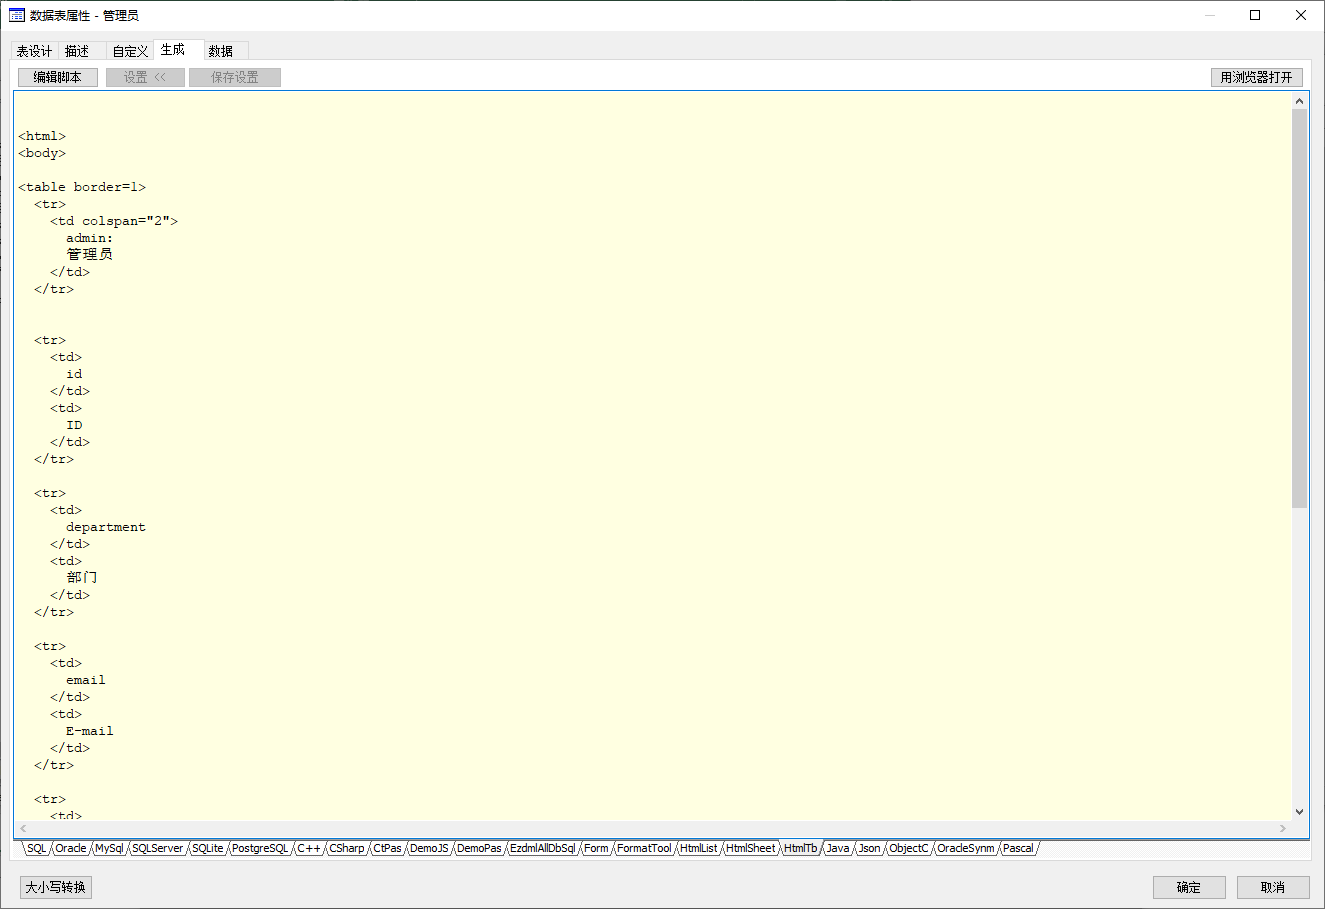The width and height of the screenshot is (1325, 909).
Task: Select the EzdmlAllDbSql generator tab
Action: 543,848
